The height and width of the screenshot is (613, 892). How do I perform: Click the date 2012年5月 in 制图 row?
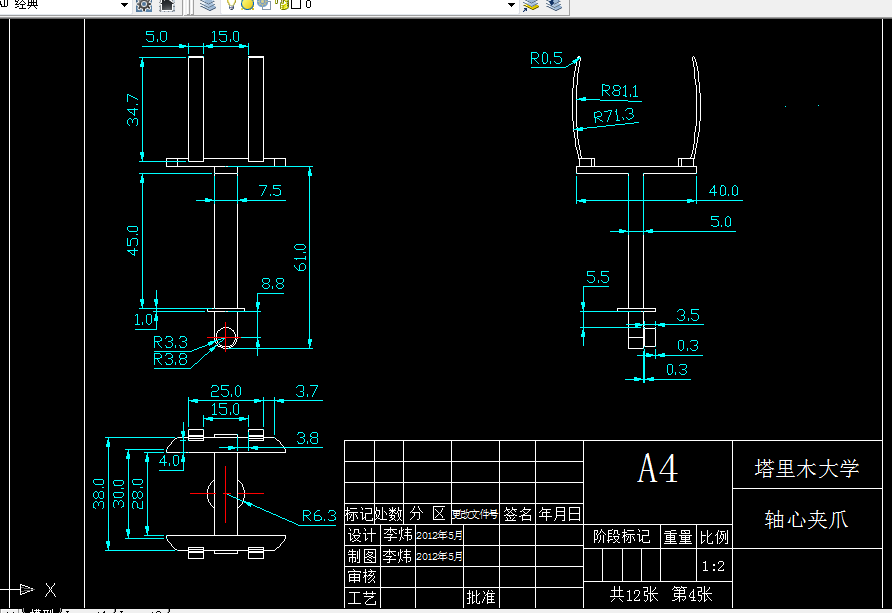tap(439, 556)
